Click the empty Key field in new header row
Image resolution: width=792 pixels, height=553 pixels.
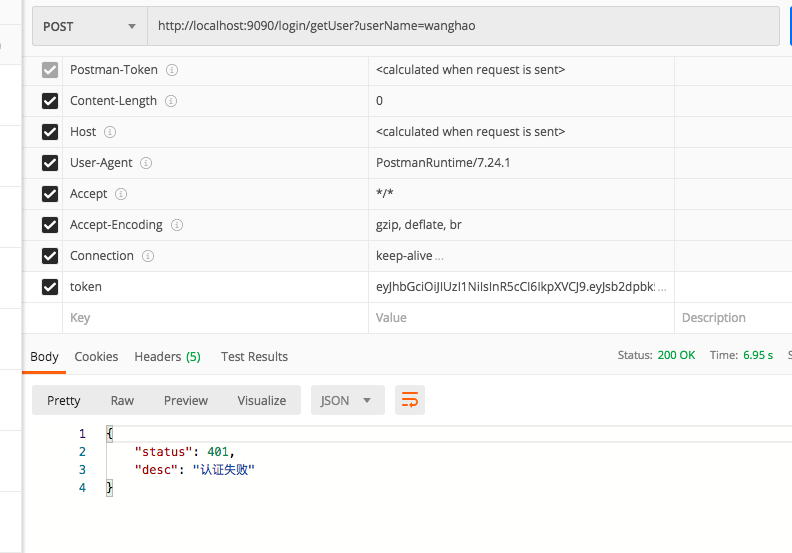pyautogui.click(x=215, y=318)
